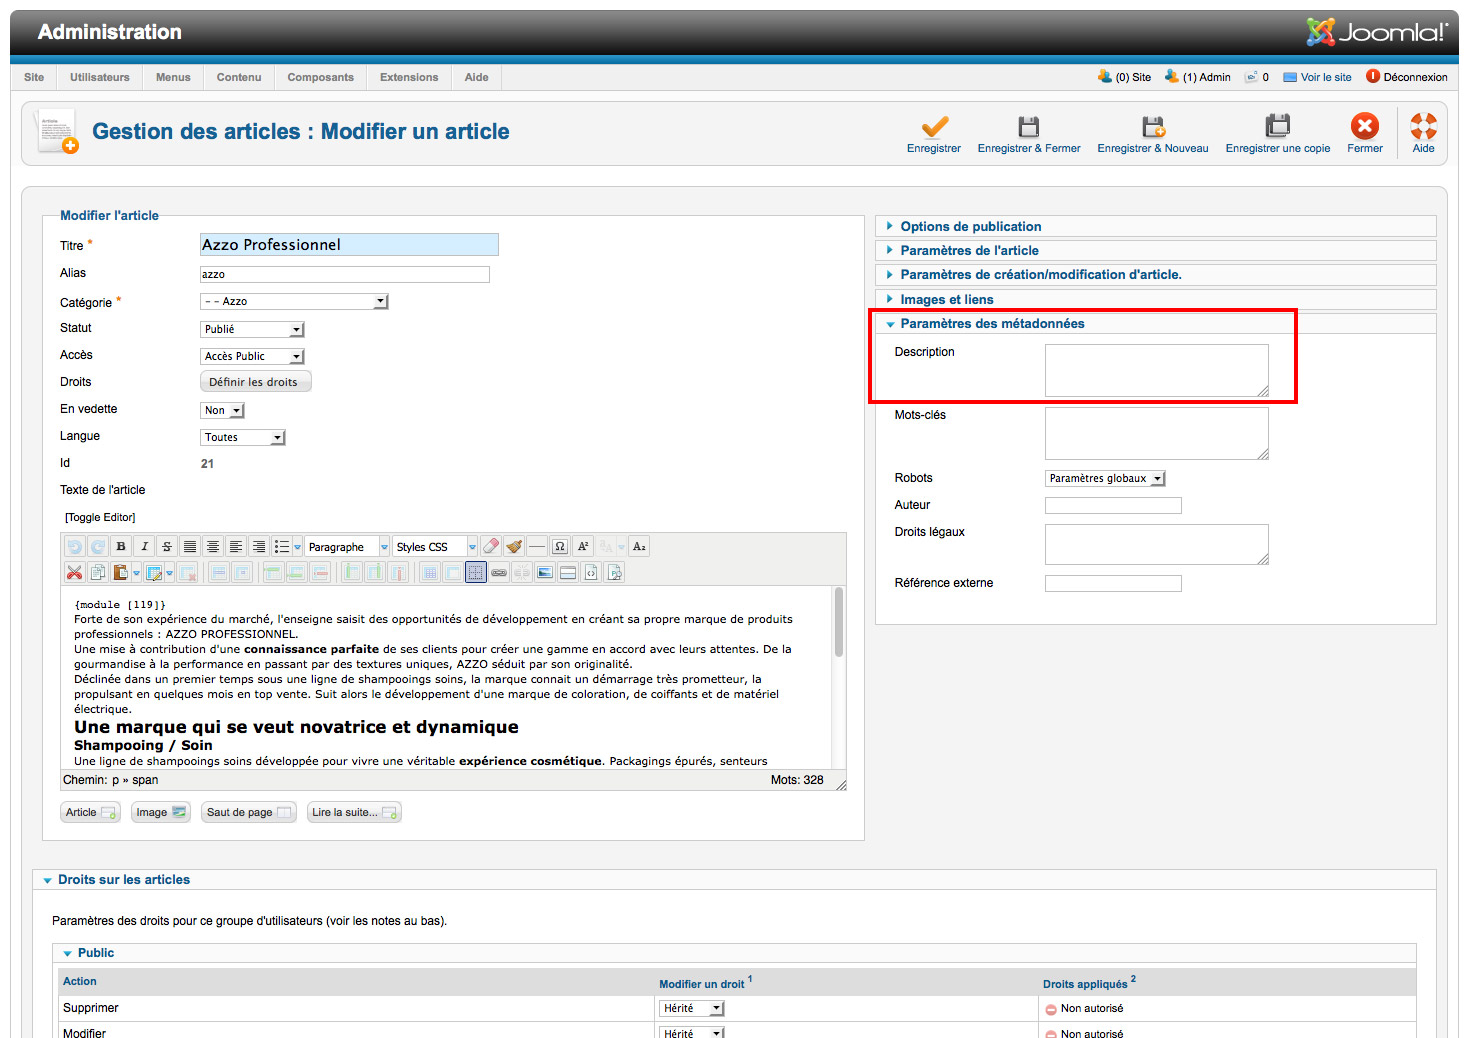Open the Site menu
The image size is (1469, 1038).
click(x=34, y=77)
